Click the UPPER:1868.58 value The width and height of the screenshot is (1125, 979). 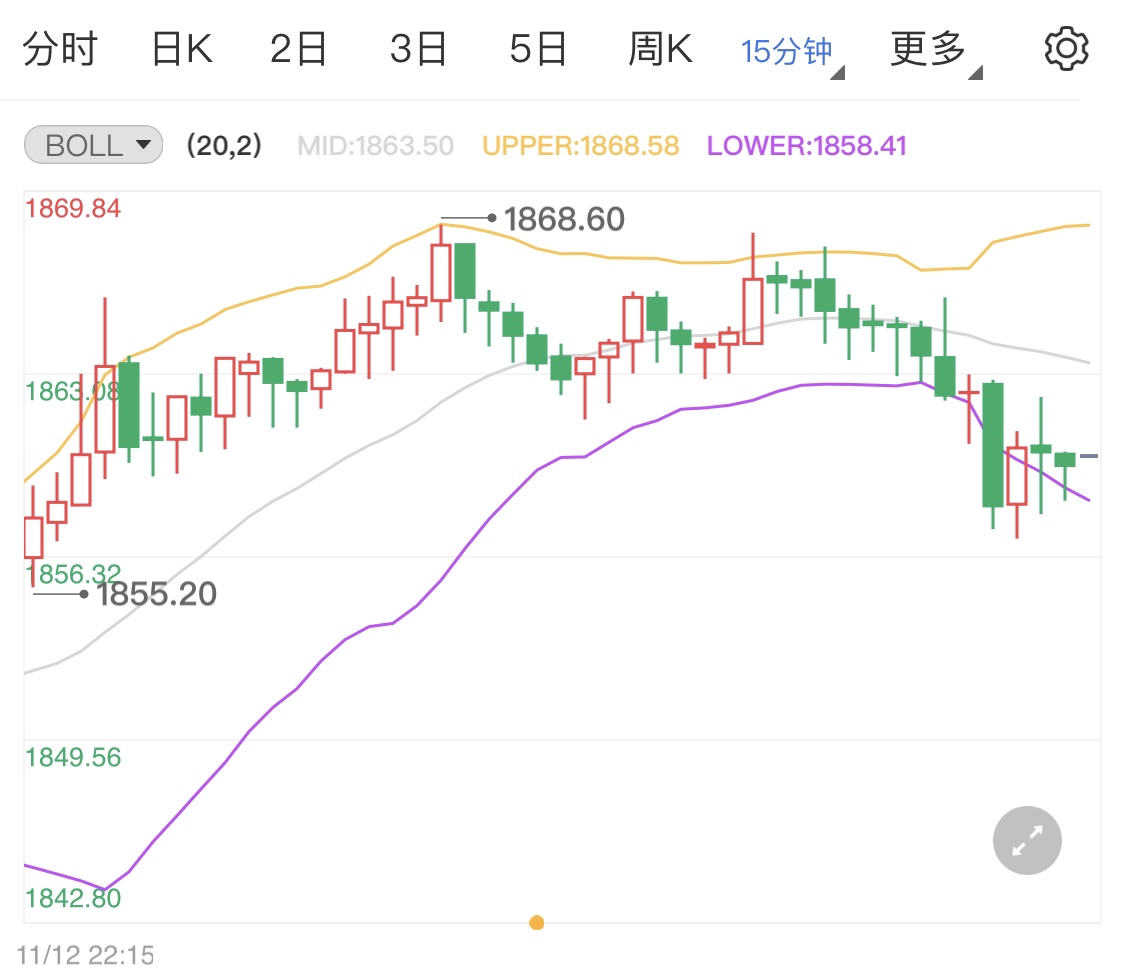(x=580, y=146)
